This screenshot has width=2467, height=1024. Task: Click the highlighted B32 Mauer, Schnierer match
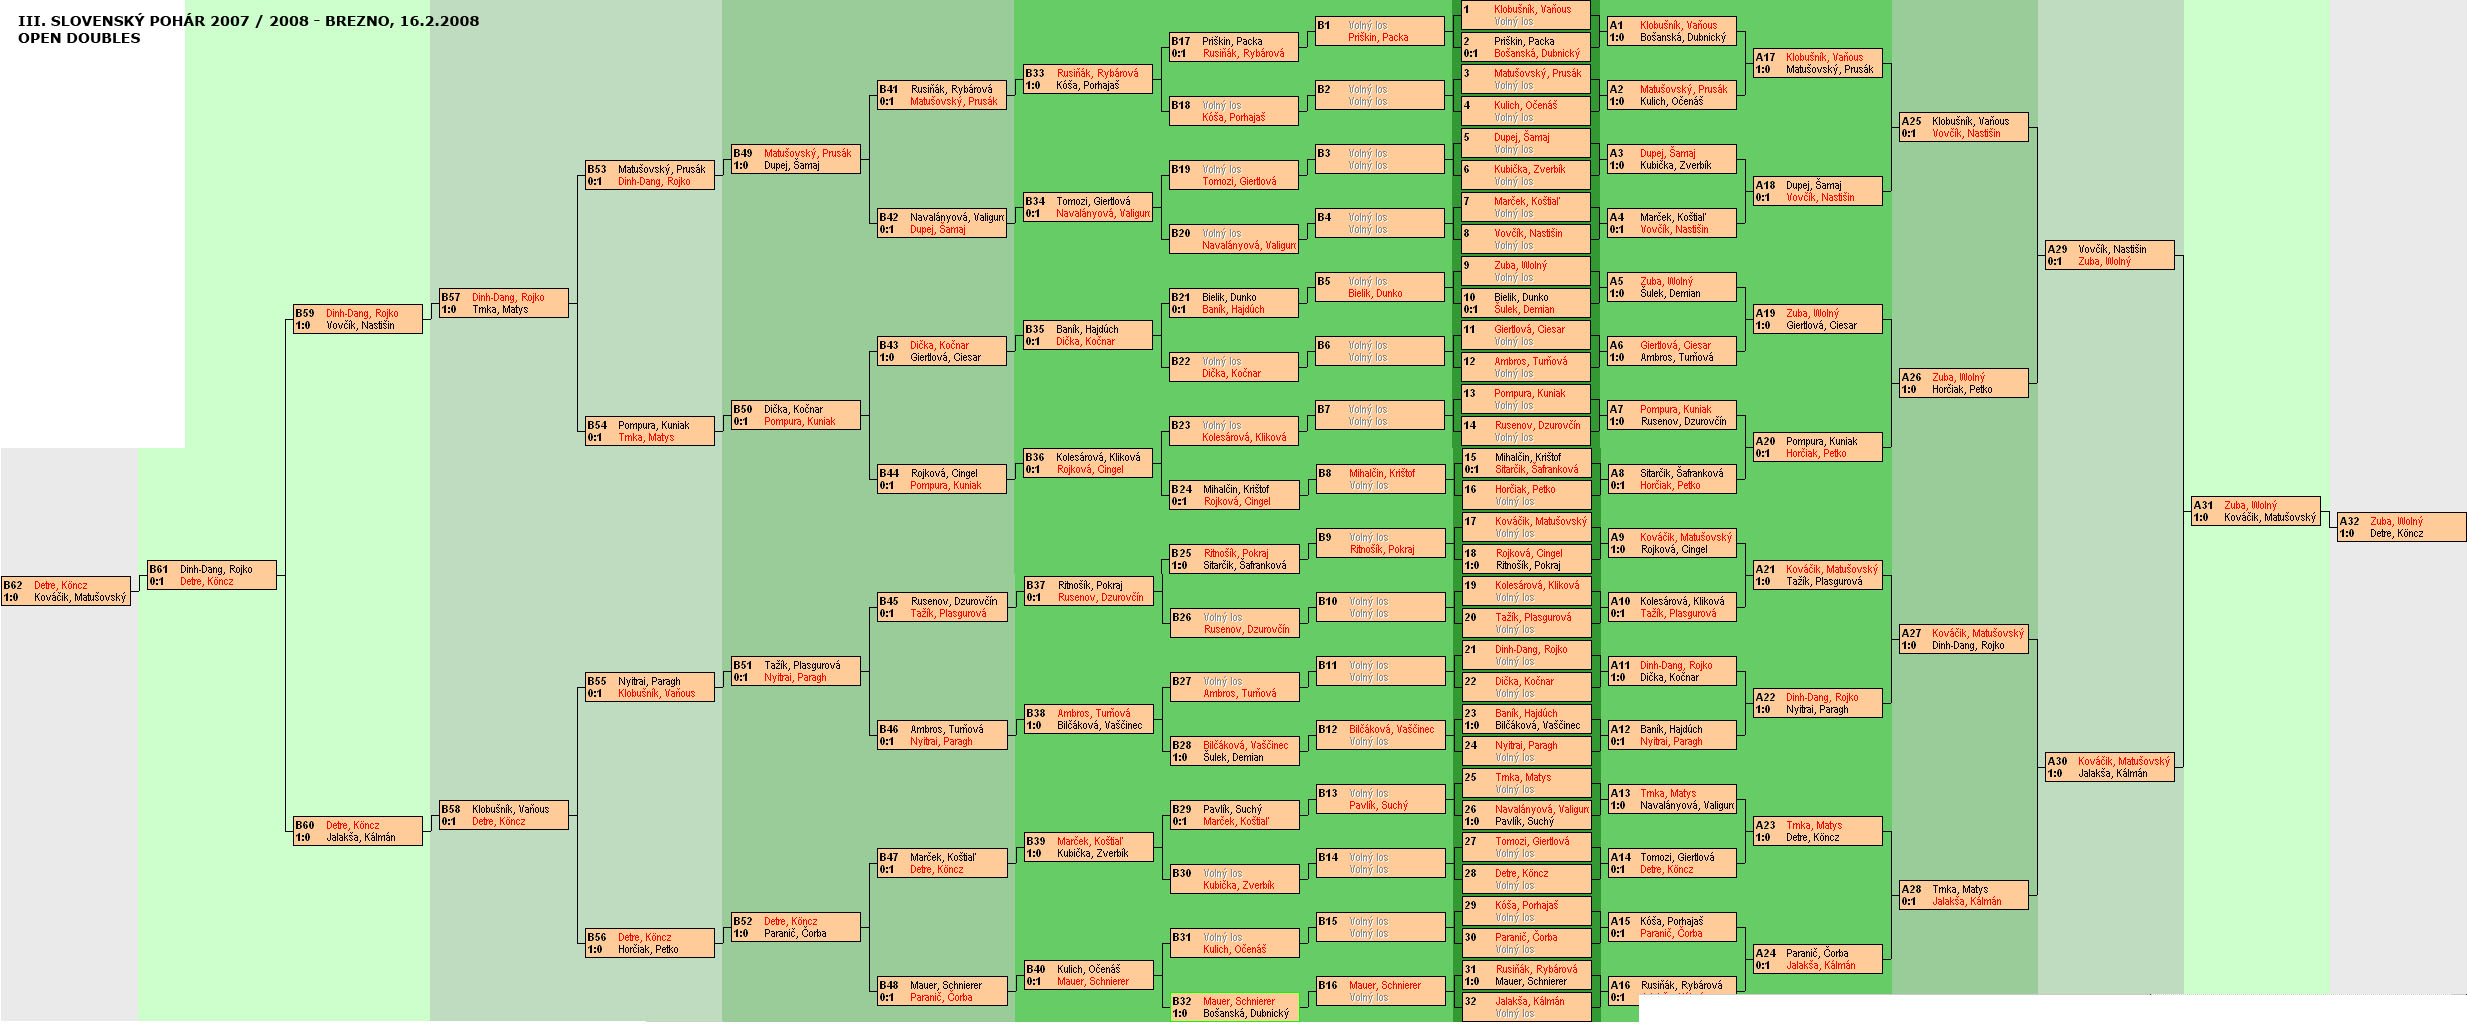(x=1234, y=1007)
